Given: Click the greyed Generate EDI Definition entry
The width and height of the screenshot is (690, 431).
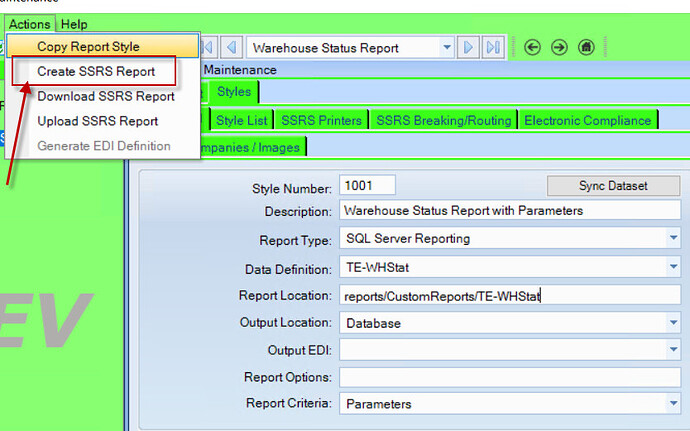Looking at the screenshot, I should [103, 146].
